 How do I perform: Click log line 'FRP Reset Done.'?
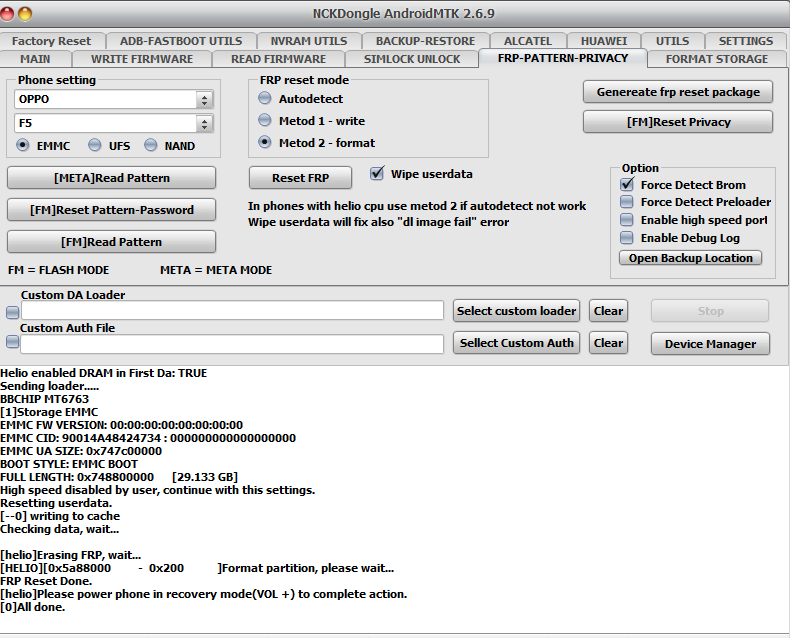click(46, 581)
